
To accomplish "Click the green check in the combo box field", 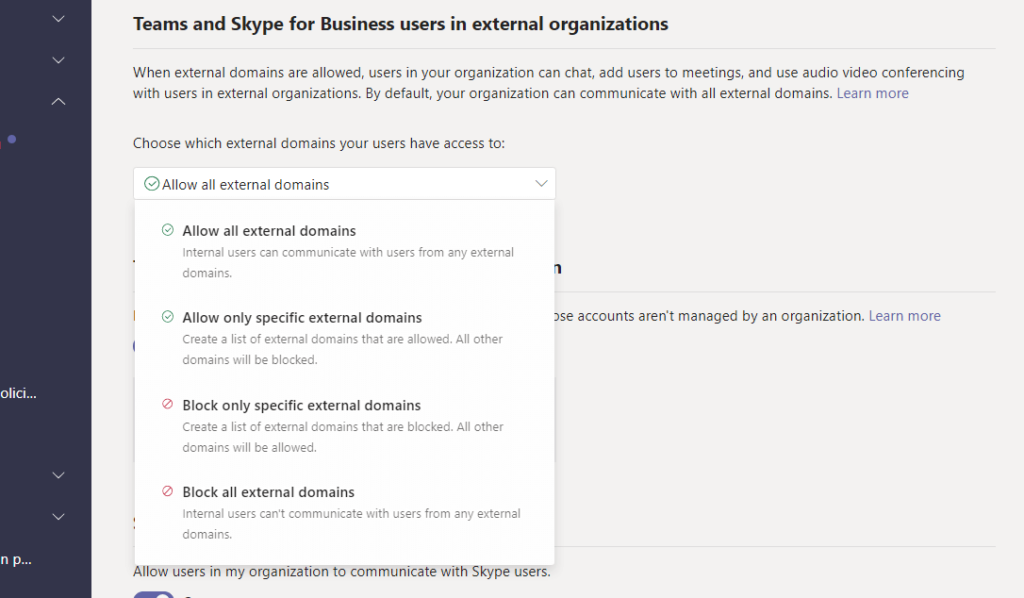I will [x=152, y=183].
